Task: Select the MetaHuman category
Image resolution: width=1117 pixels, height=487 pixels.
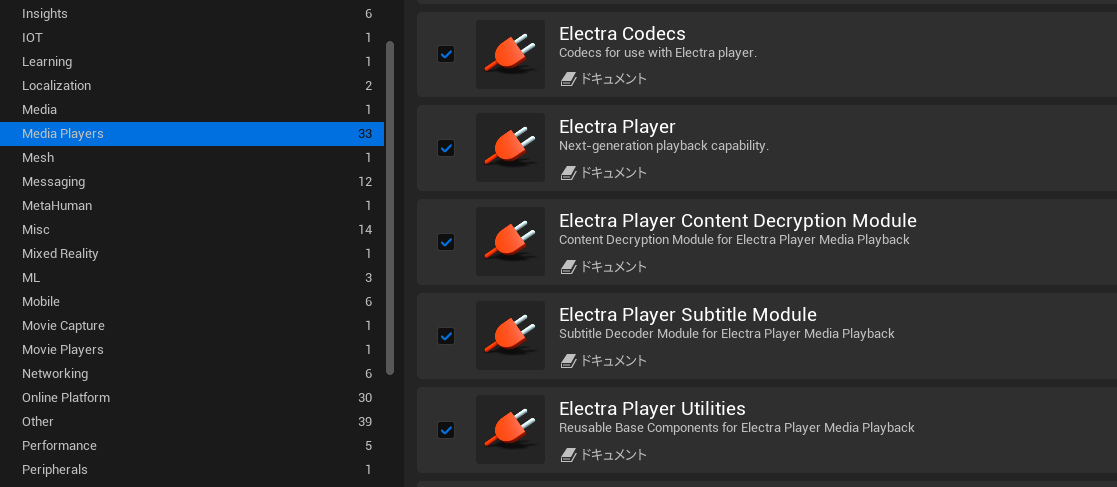Action: tap(192, 206)
